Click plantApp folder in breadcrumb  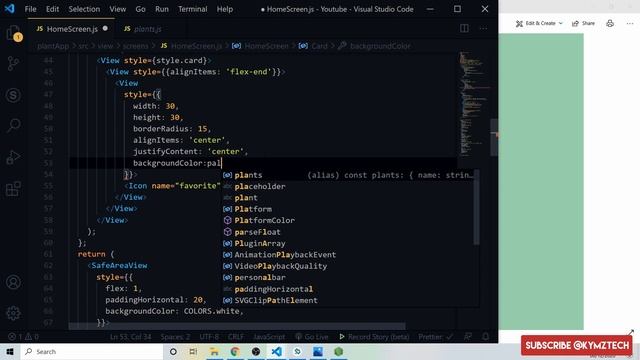[x=53, y=46]
